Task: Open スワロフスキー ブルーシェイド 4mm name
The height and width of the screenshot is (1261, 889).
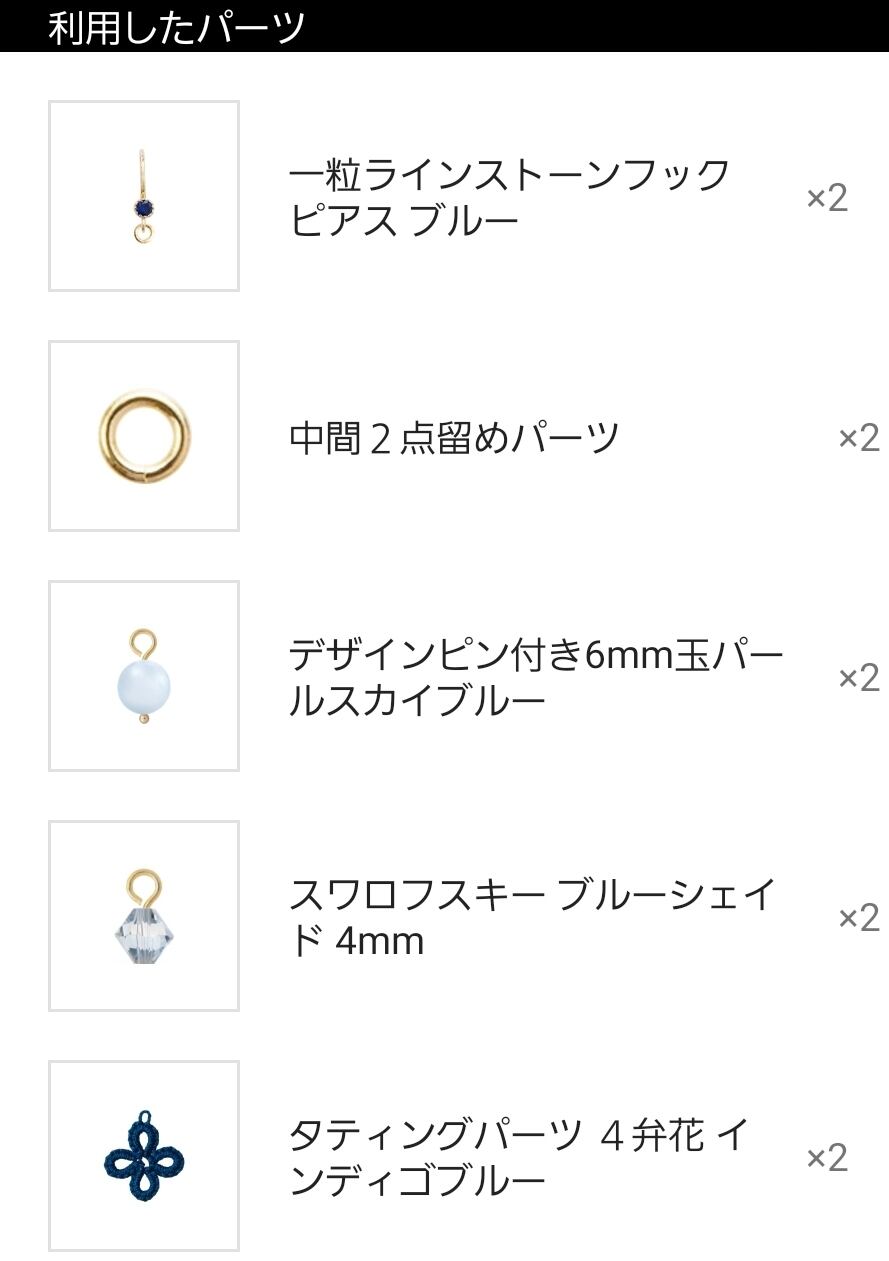Action: coord(532,917)
